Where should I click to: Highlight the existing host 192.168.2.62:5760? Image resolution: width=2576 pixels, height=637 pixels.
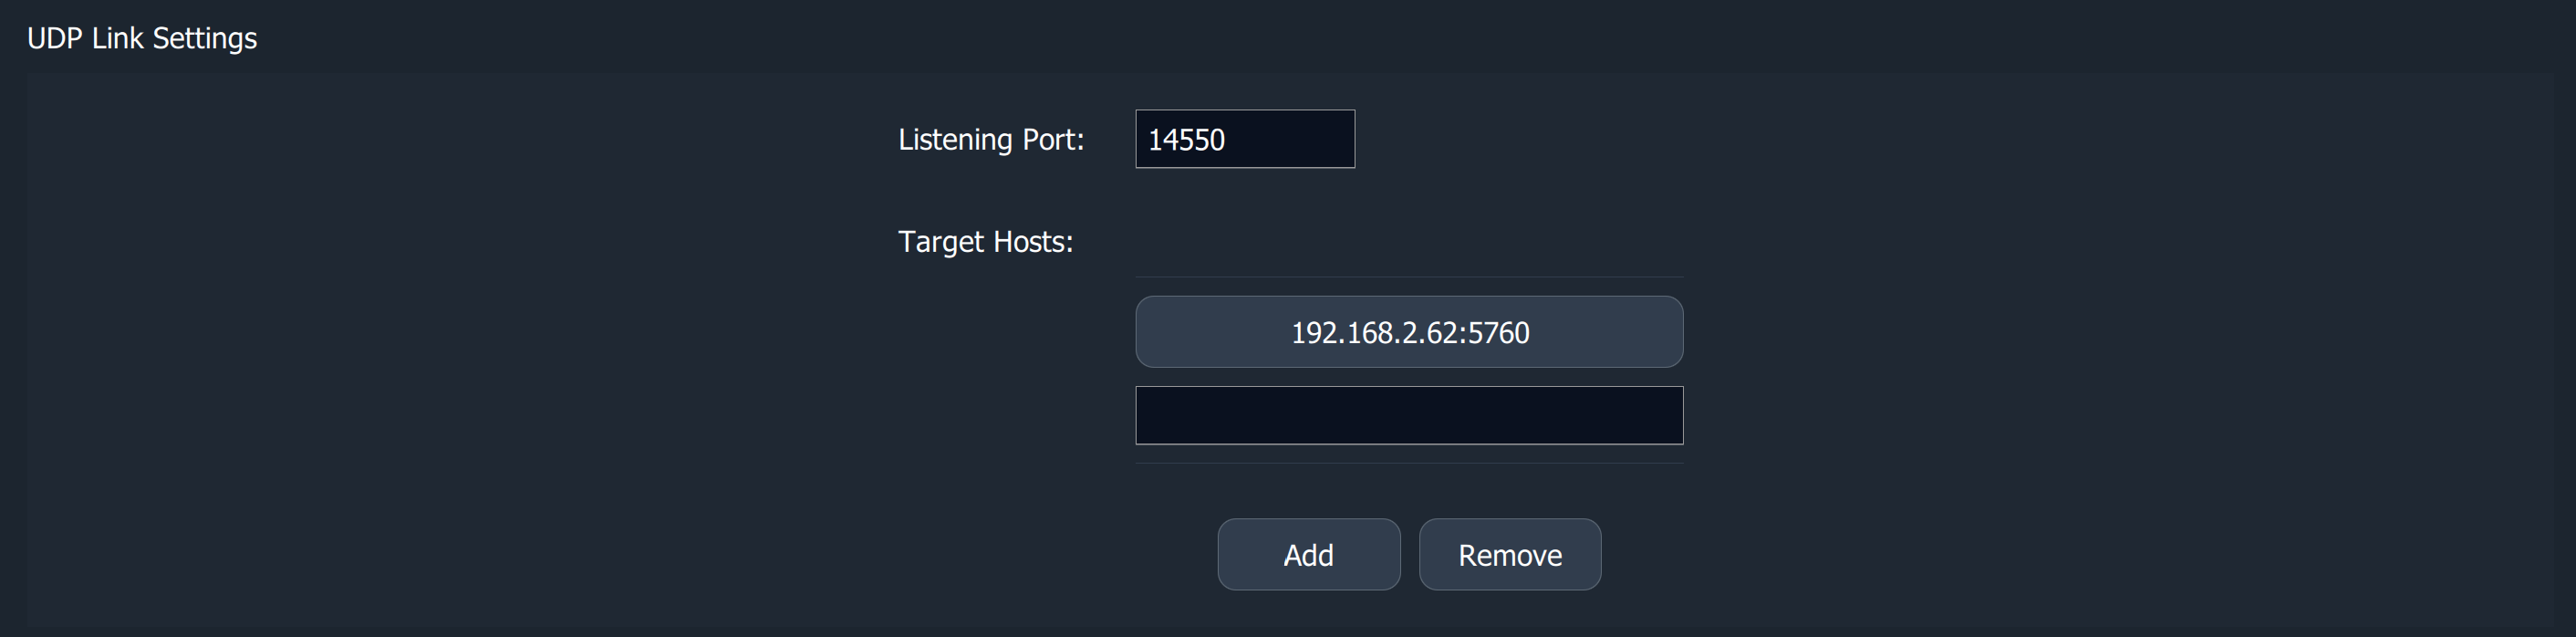(1408, 332)
